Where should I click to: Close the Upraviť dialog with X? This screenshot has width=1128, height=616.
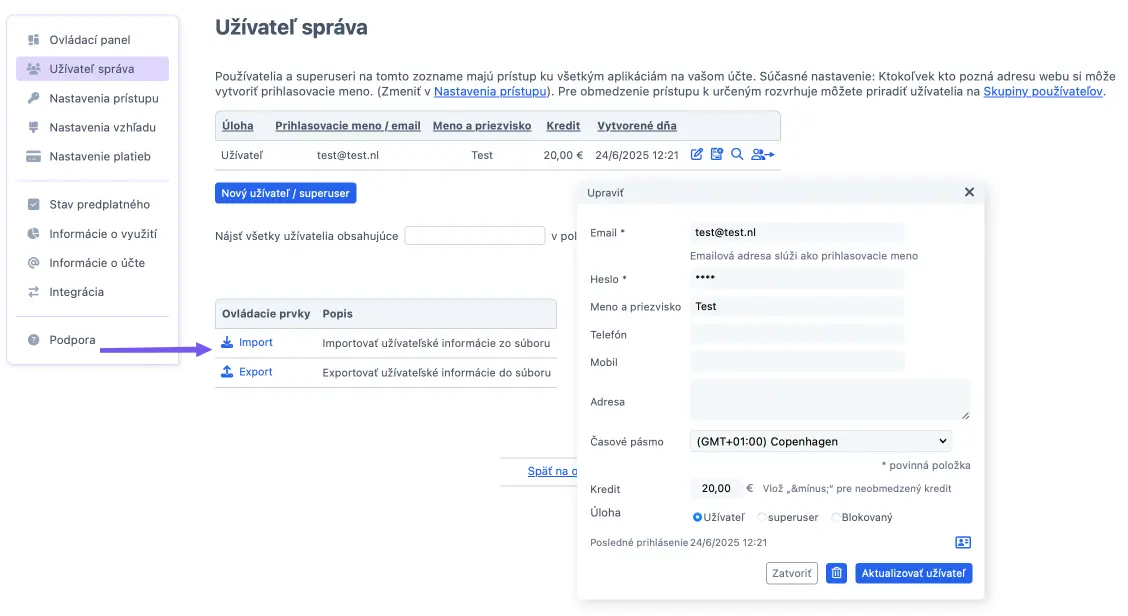pos(969,192)
